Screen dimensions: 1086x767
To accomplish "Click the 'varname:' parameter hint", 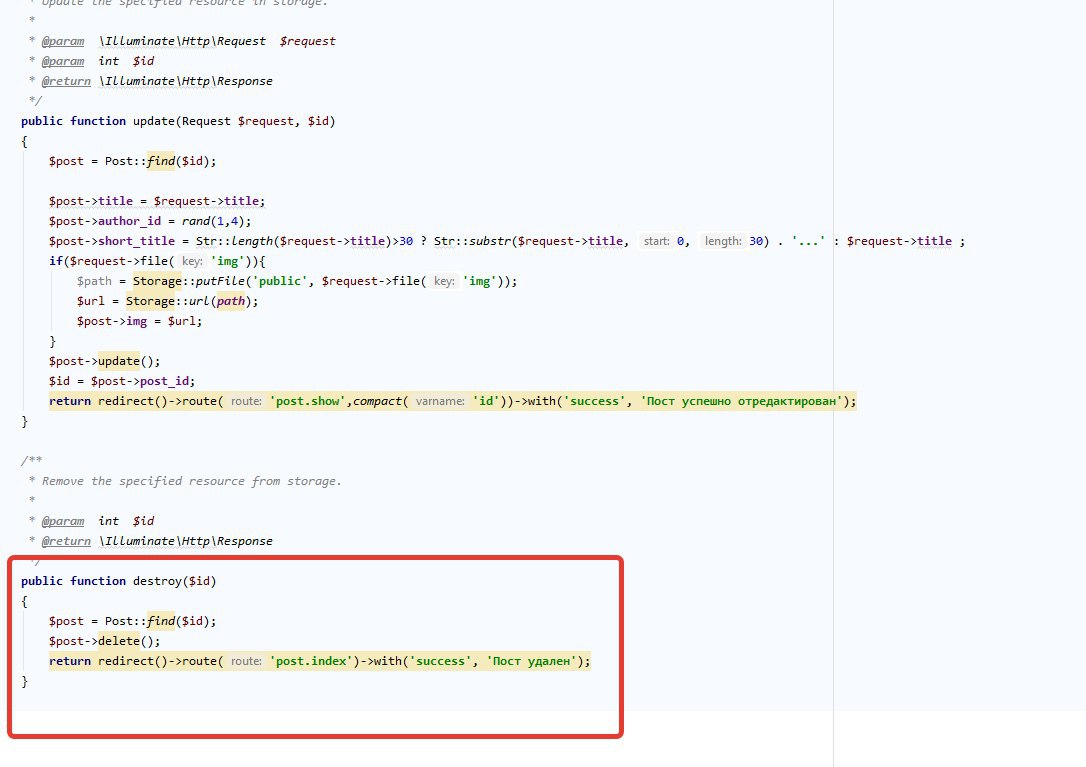I will point(440,401).
